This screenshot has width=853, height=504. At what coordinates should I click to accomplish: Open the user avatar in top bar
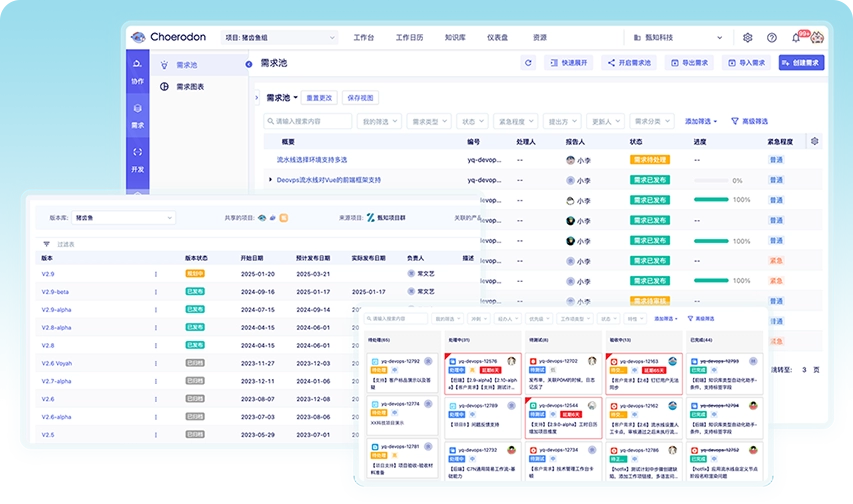click(x=817, y=38)
